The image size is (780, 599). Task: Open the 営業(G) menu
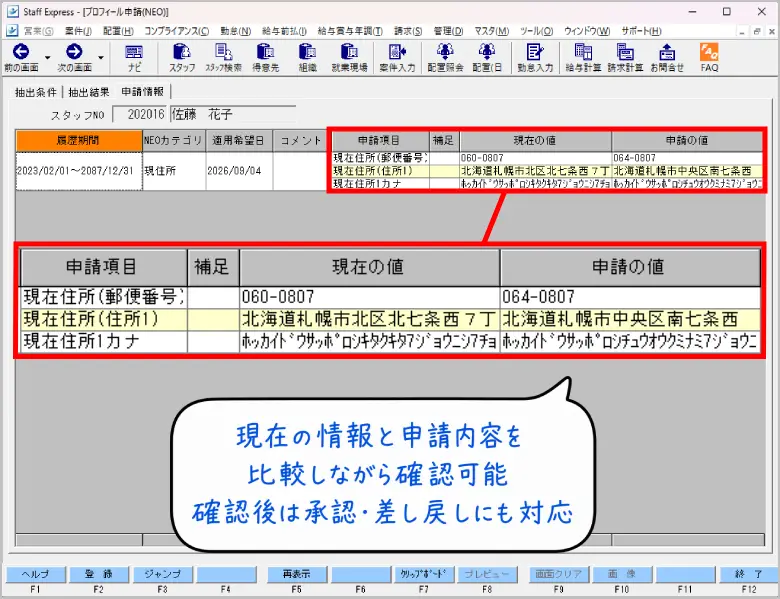click(x=38, y=31)
